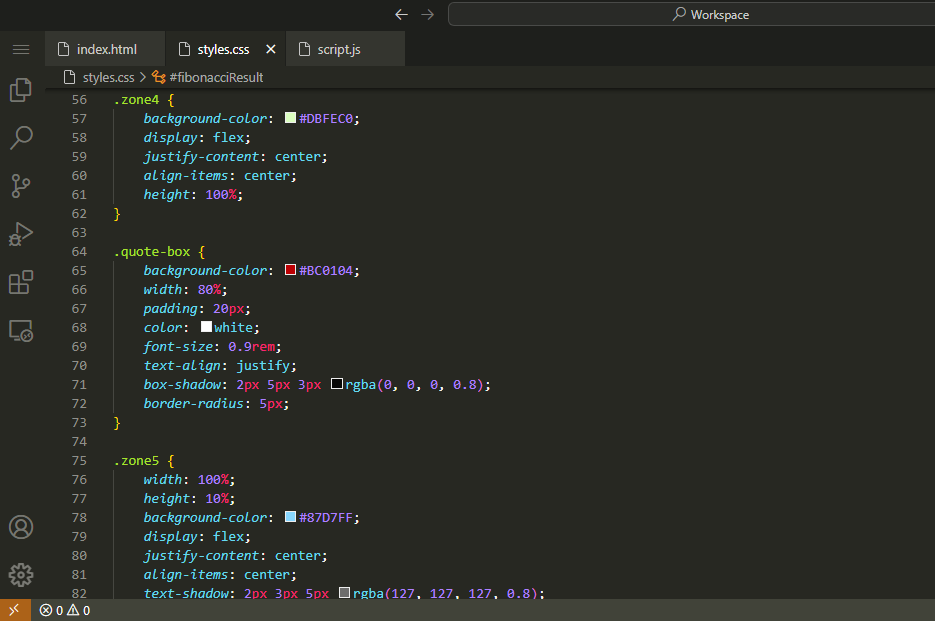The height and width of the screenshot is (621, 935).
Task: Expand the #fibonacciResult breadcrumb
Action: [x=216, y=77]
